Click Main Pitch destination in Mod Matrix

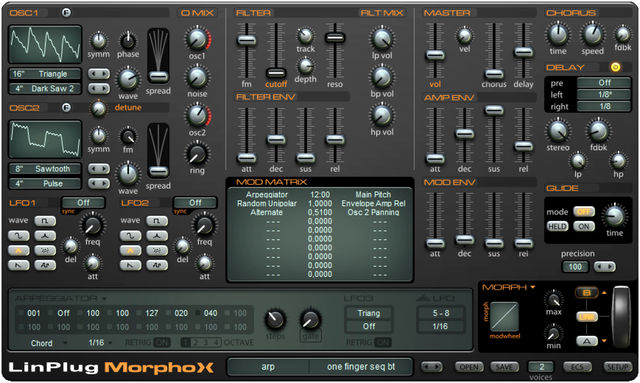coord(373,195)
